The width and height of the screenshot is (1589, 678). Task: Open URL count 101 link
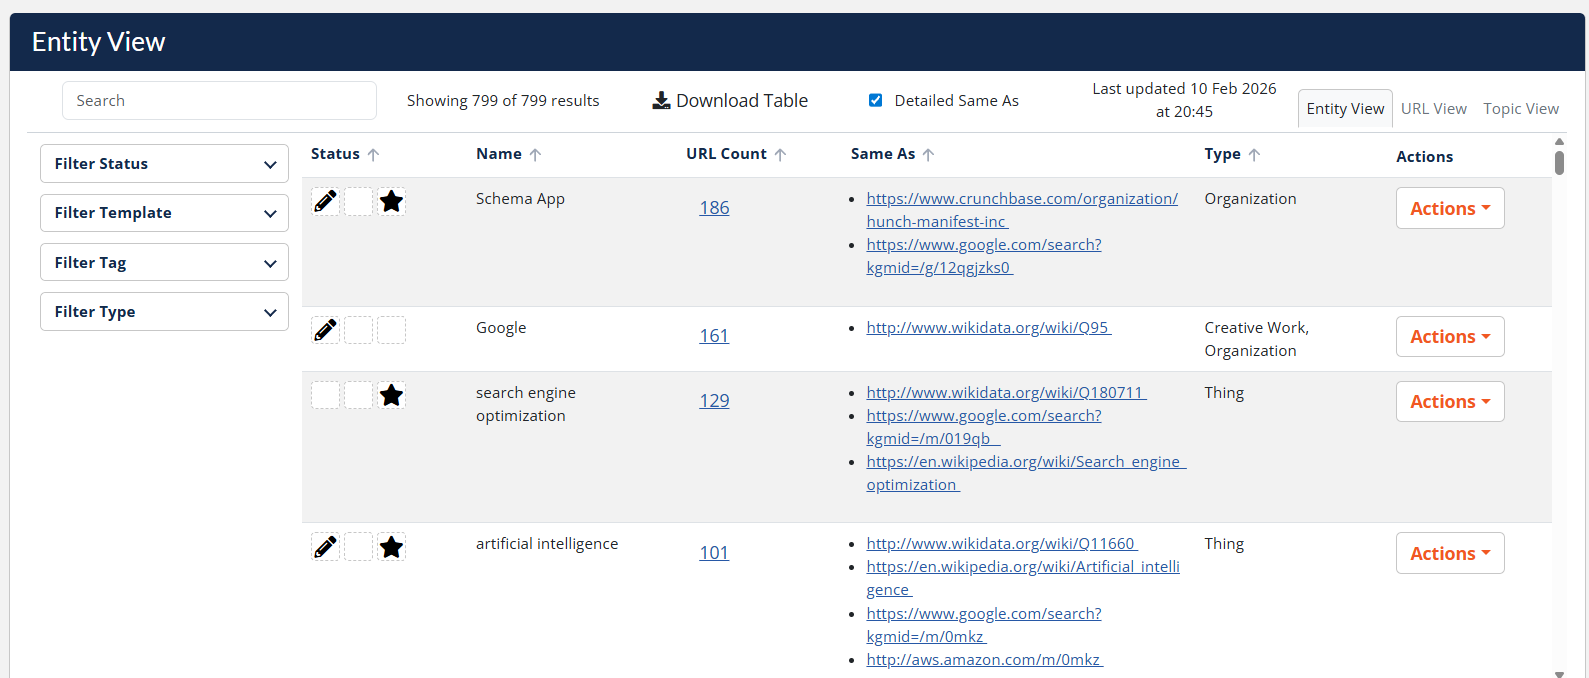pos(714,553)
